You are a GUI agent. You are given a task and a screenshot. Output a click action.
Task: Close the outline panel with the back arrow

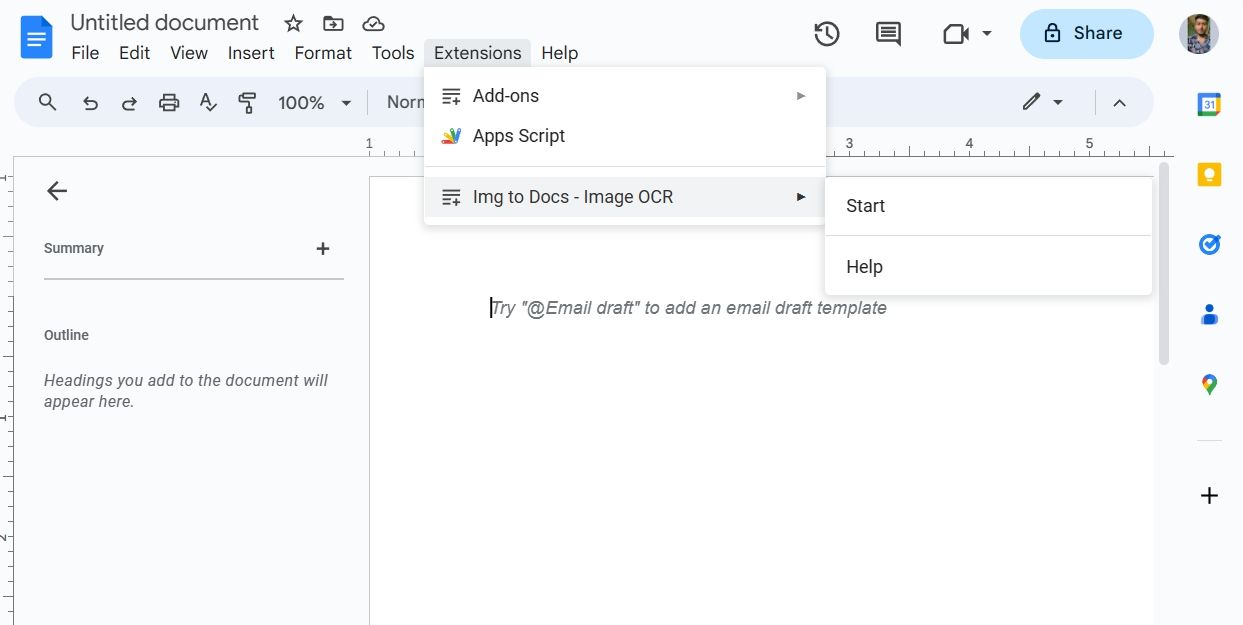coord(57,191)
